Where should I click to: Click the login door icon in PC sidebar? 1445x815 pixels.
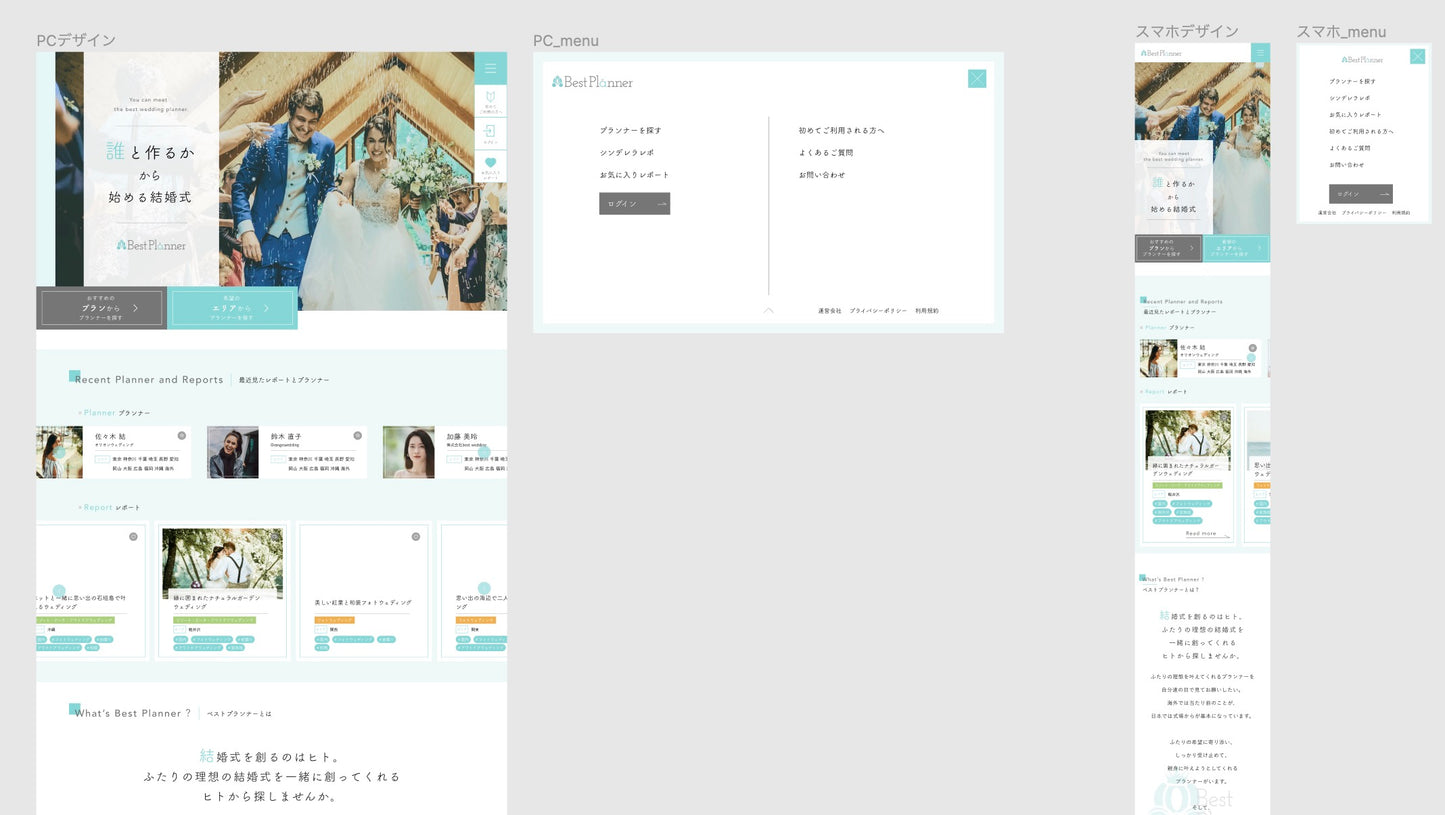tap(490, 132)
